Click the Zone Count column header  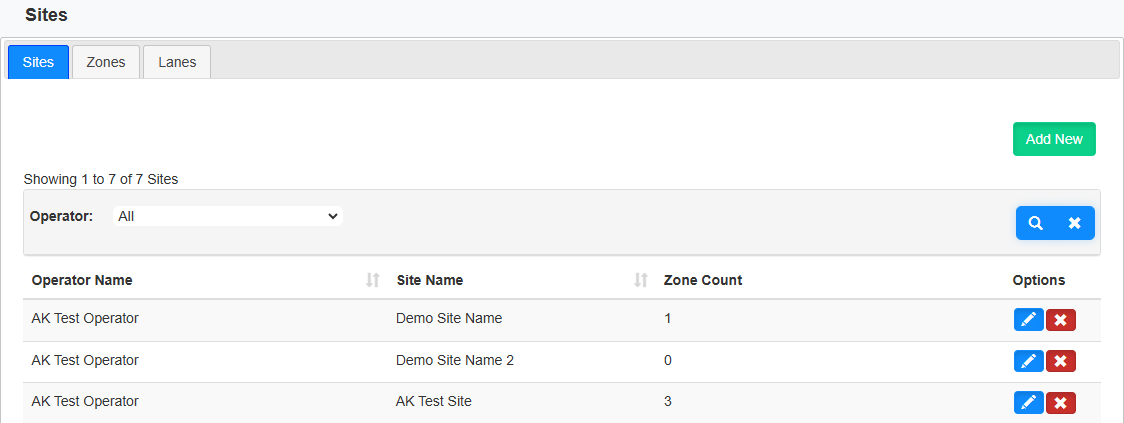(703, 280)
